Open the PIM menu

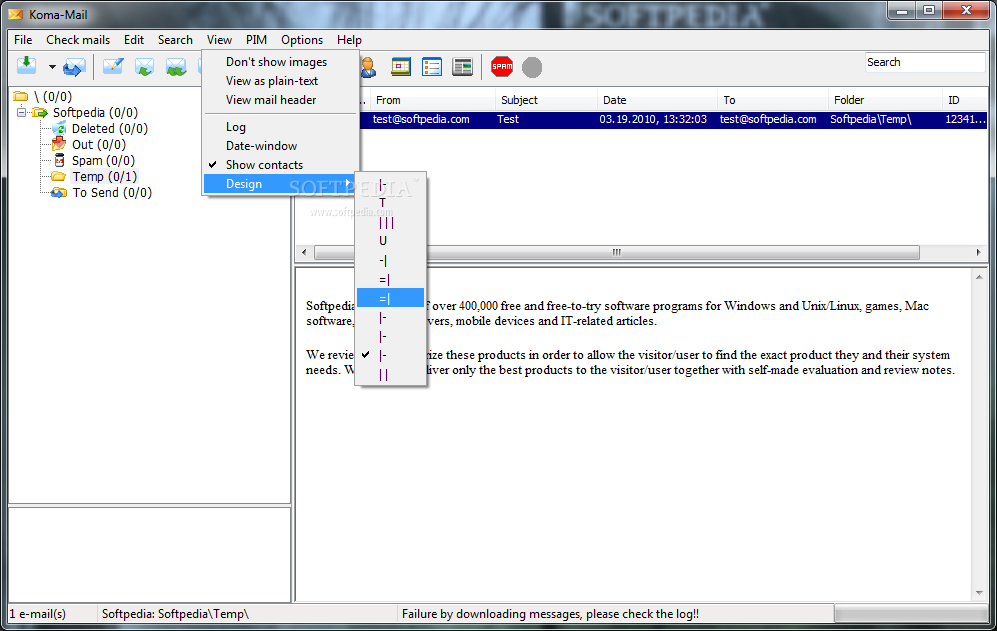(x=256, y=39)
